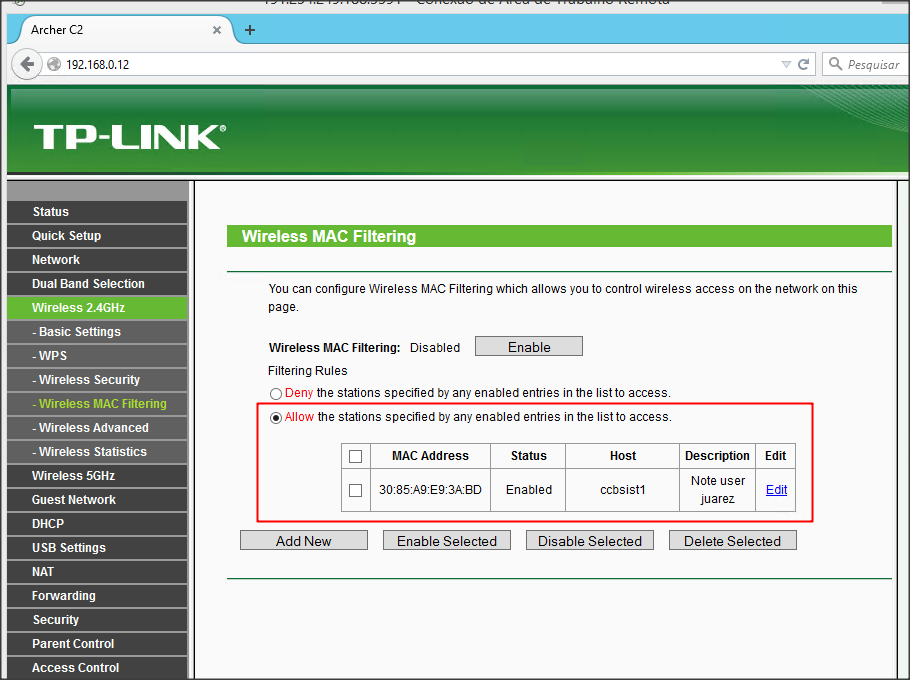Screen dimensions: 910x680
Task: Click Delete Selected button
Action: tap(732, 541)
